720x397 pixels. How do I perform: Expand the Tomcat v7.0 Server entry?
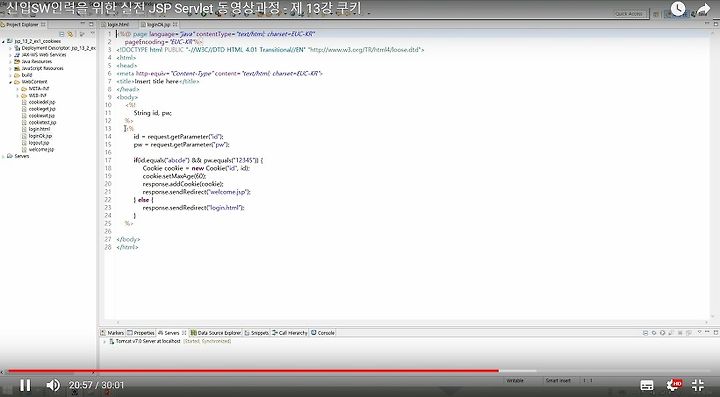104,341
